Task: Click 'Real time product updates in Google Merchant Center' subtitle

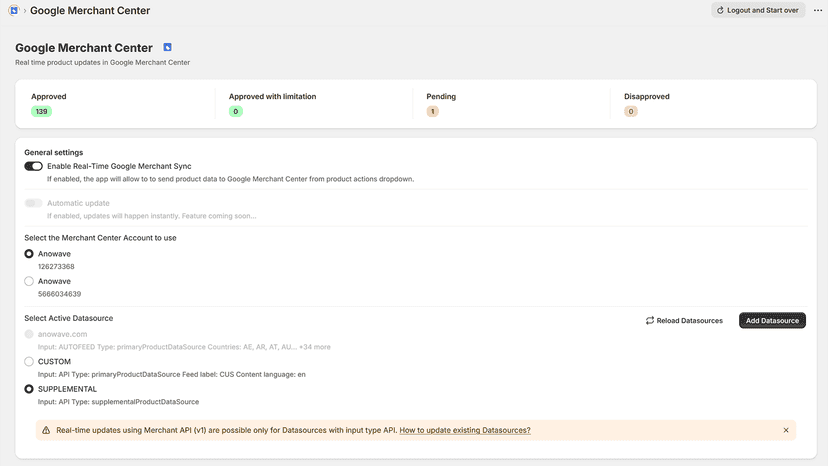Action: point(102,62)
